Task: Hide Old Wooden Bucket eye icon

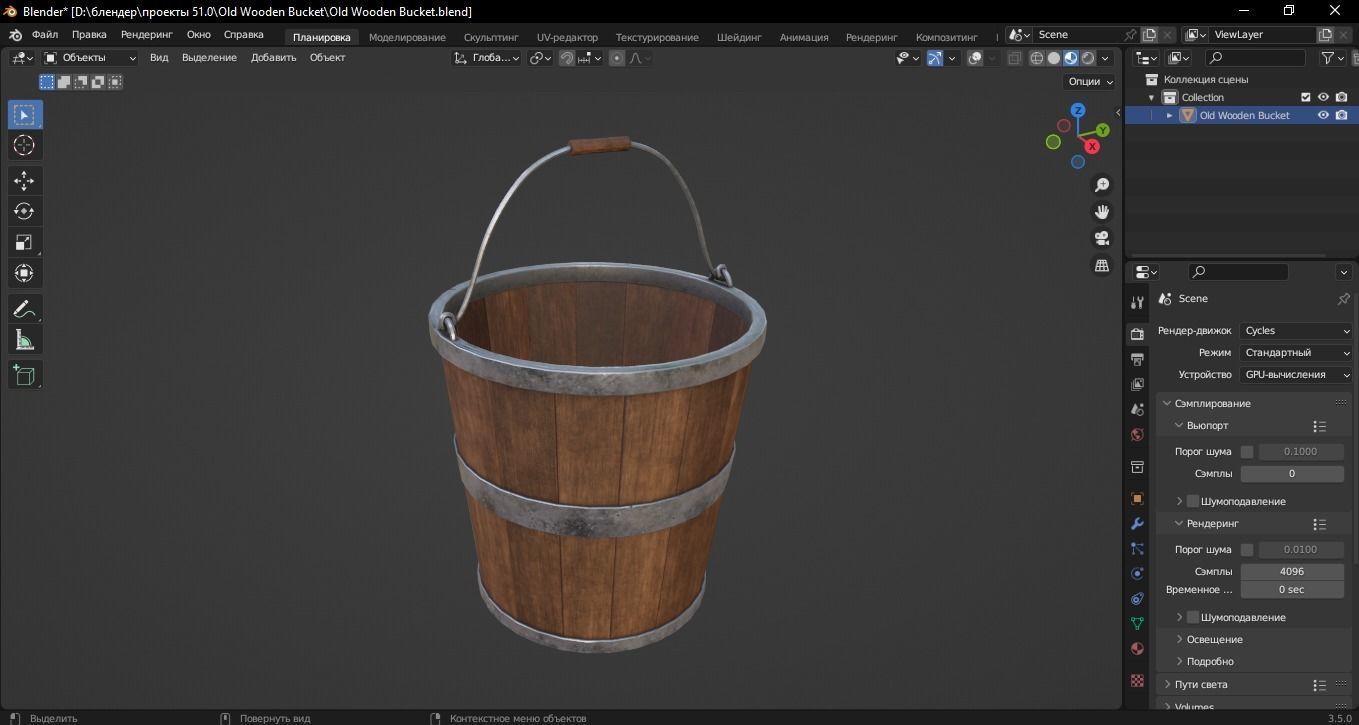Action: (1323, 115)
